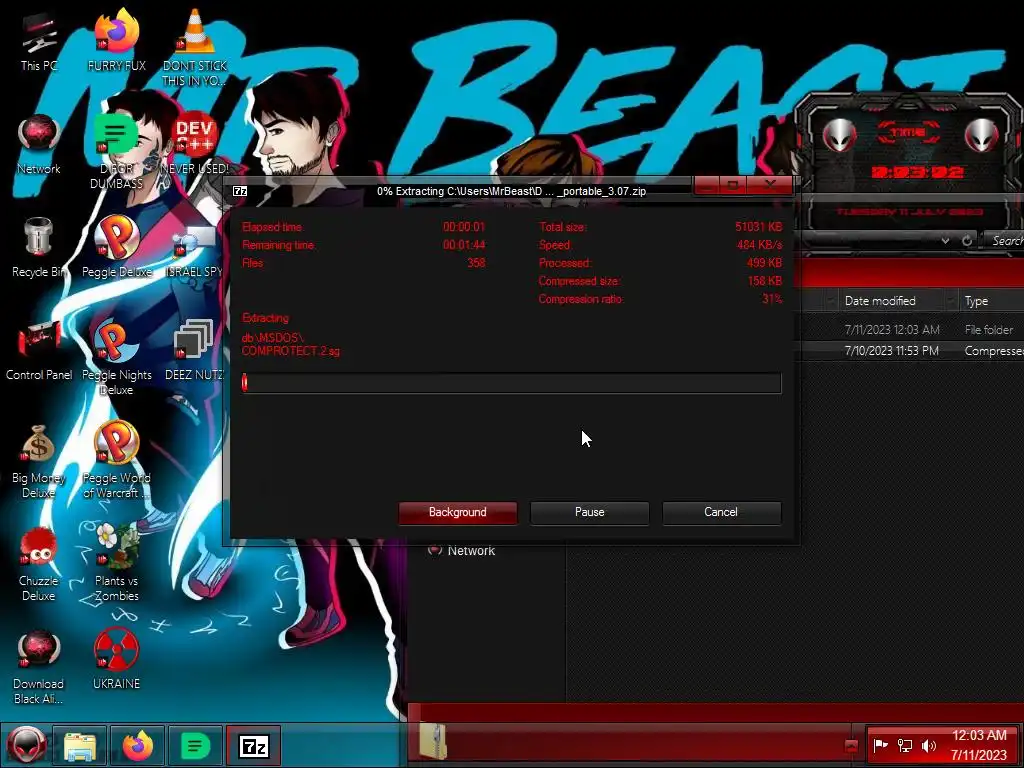
Task: Launch Chuzzle Deluxe desktop shortcut
Action: 39,564
